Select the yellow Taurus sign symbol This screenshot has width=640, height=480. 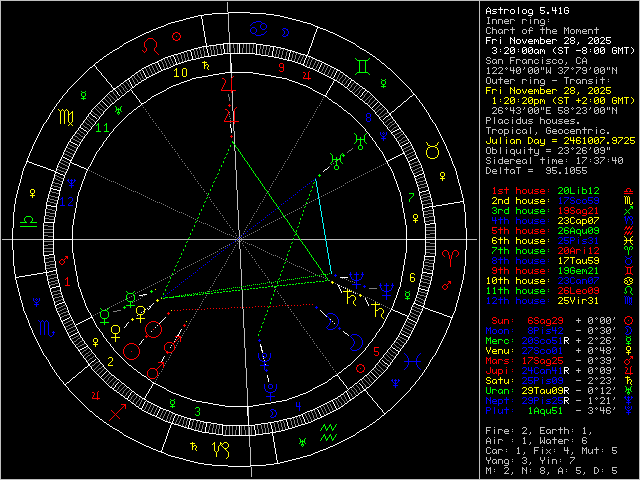click(x=432, y=150)
